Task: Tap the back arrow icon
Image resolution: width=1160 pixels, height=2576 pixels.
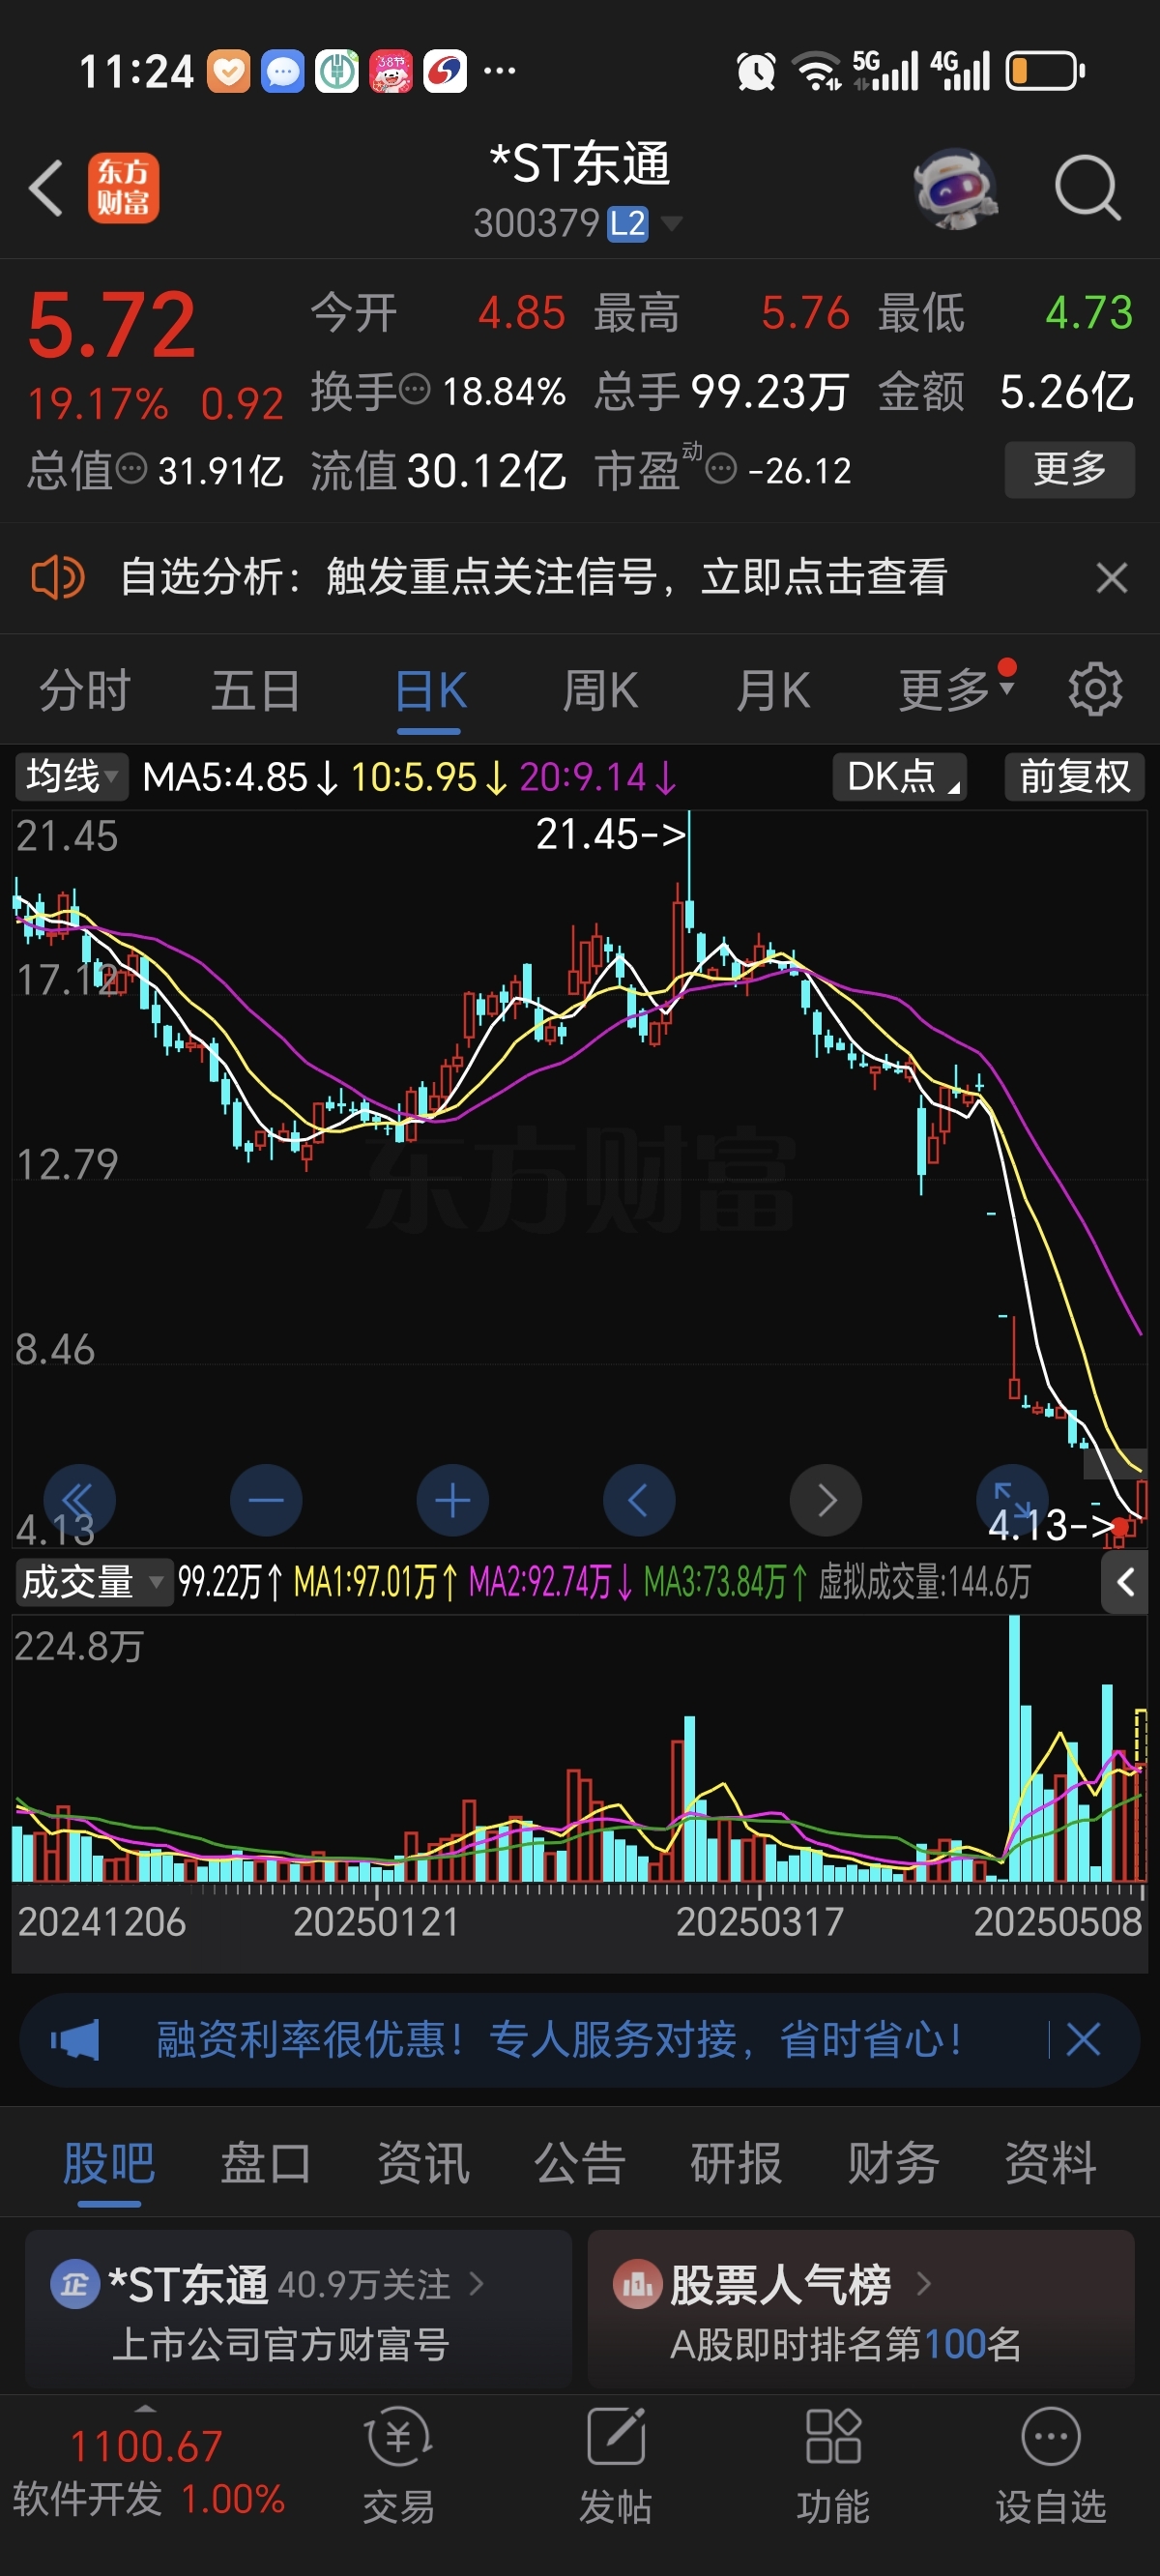Action: [x=46, y=187]
